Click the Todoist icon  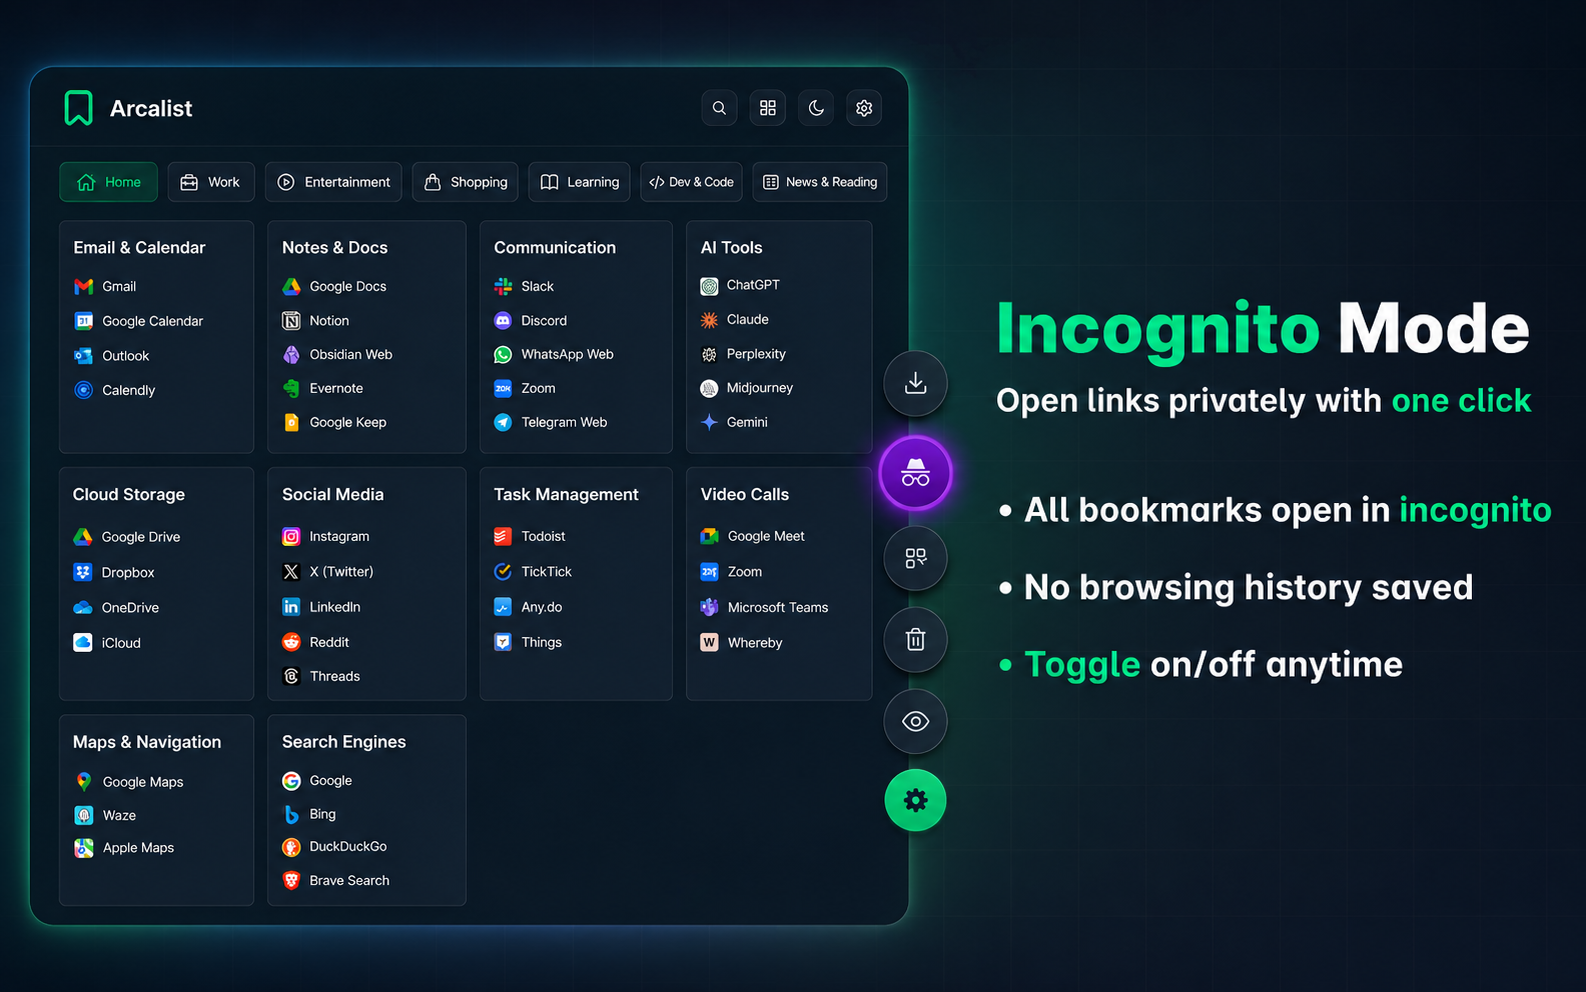[x=503, y=537]
